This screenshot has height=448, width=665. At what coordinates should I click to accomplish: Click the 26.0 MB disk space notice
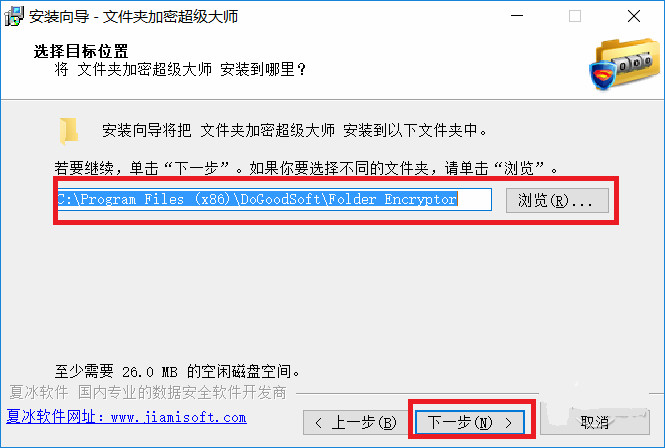[178, 372]
